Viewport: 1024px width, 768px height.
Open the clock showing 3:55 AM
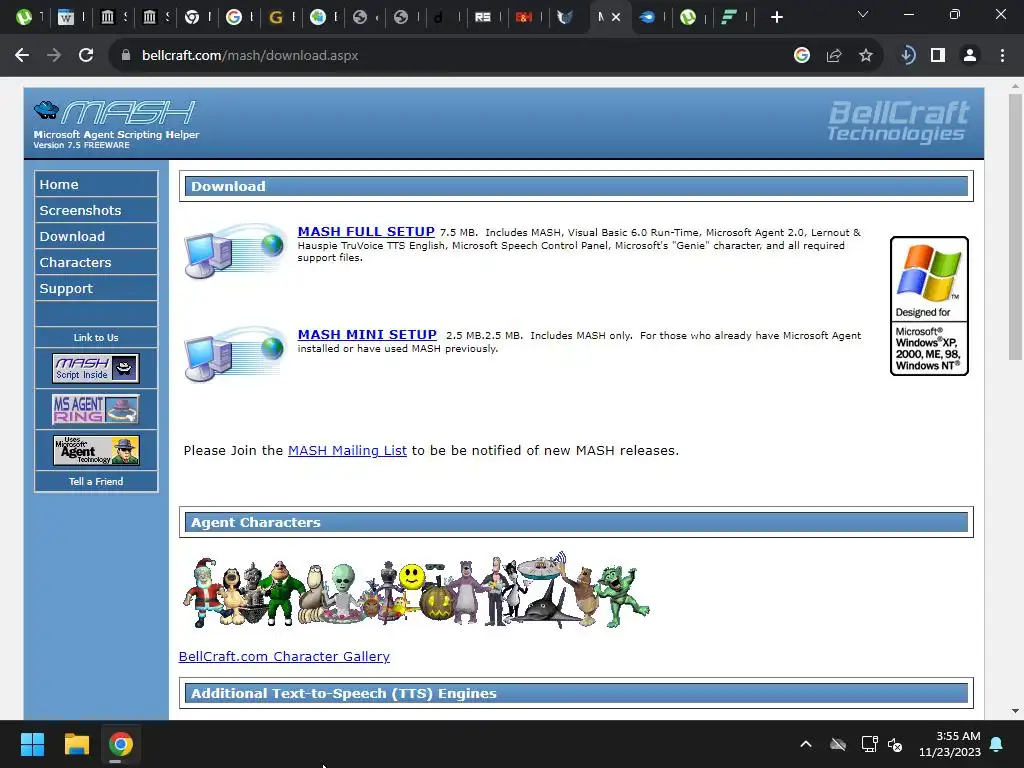coord(950,744)
